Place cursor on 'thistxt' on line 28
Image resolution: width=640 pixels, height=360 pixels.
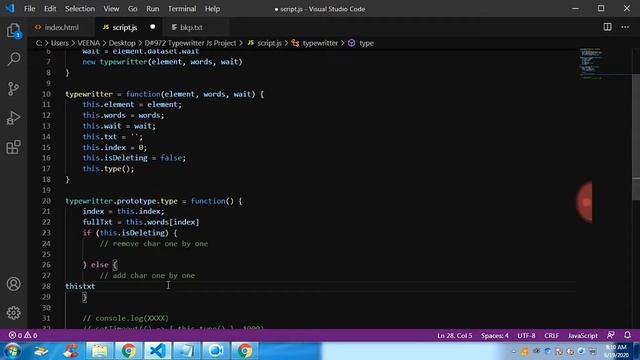point(80,286)
